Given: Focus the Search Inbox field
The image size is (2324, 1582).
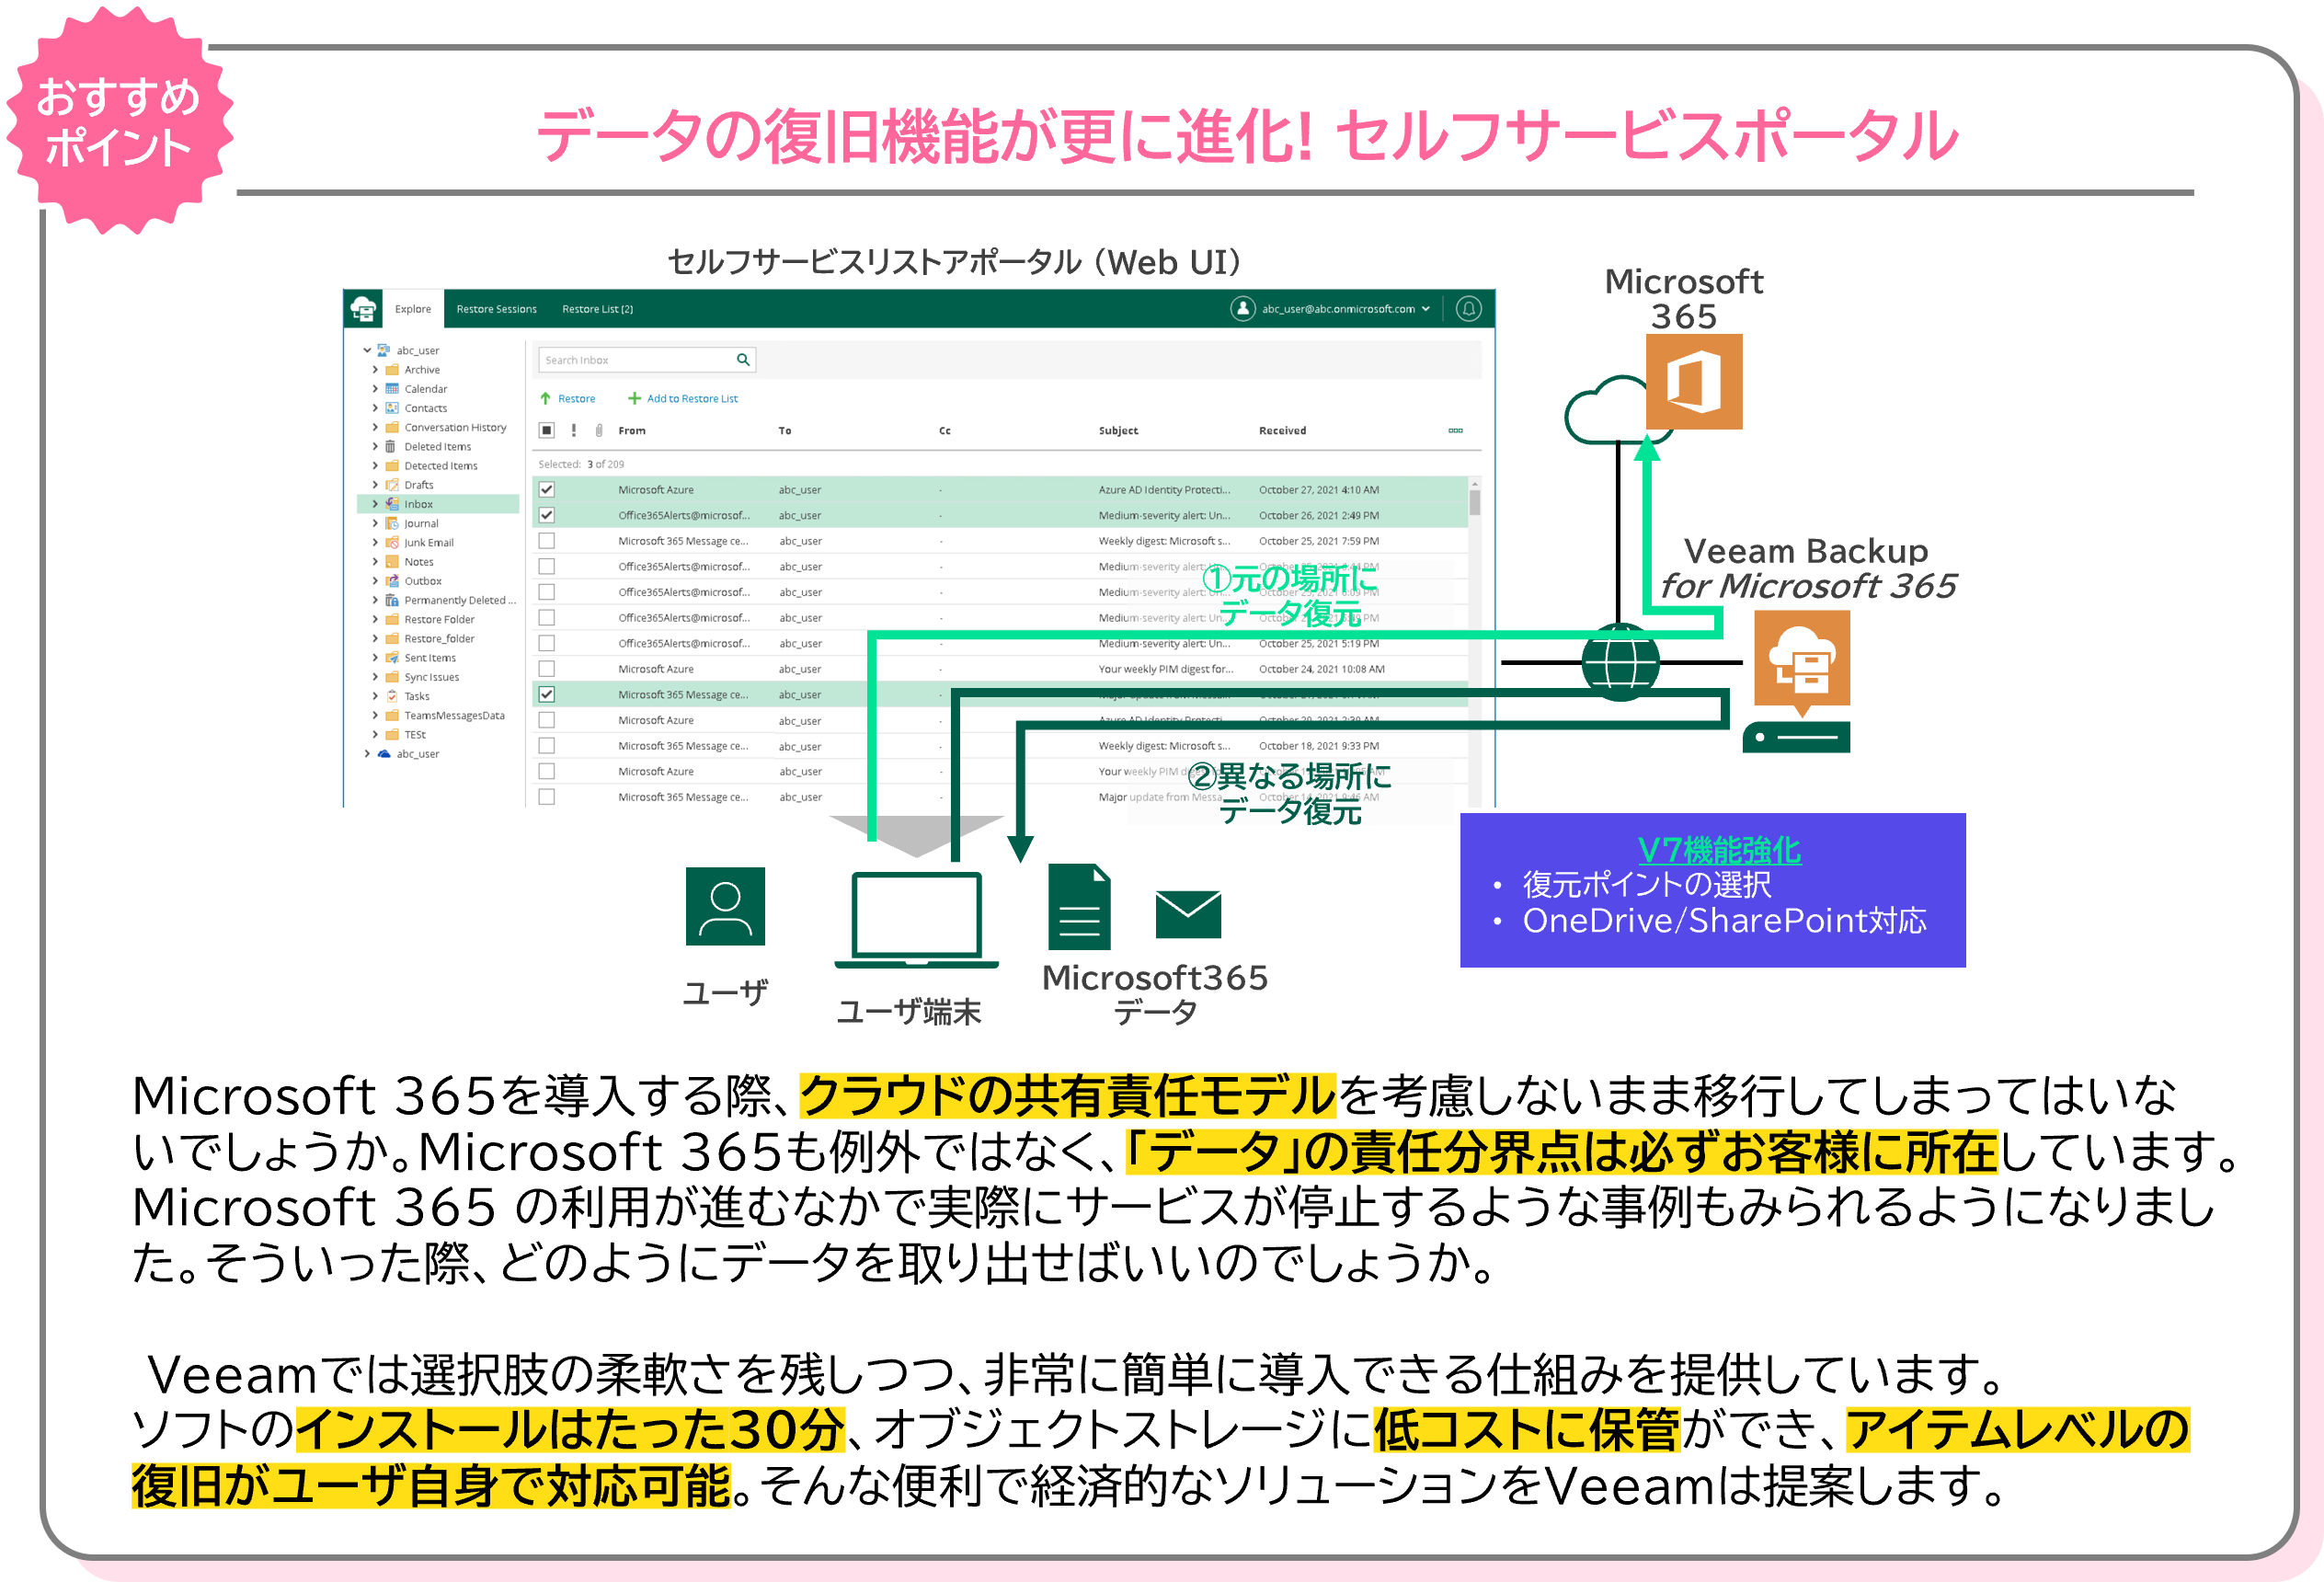Looking at the screenshot, I should tap(646, 360).
